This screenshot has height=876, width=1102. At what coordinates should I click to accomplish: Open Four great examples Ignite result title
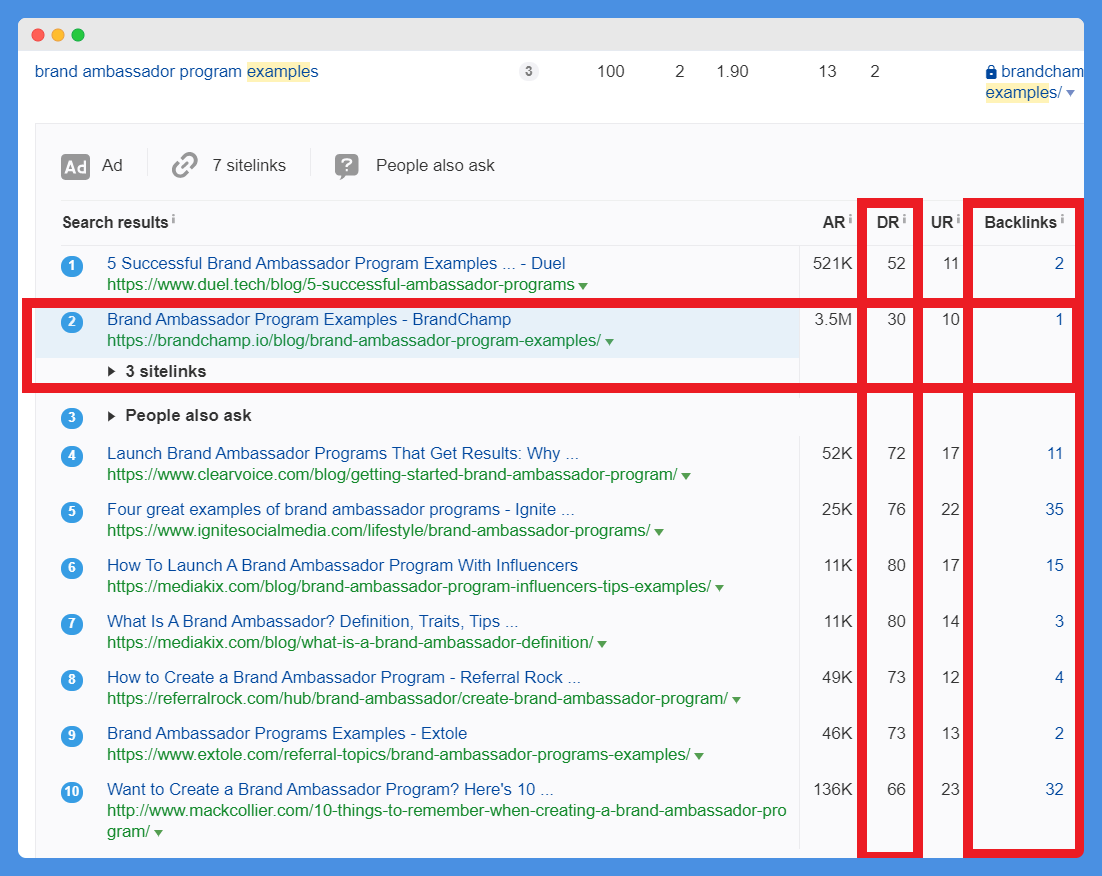click(x=341, y=510)
